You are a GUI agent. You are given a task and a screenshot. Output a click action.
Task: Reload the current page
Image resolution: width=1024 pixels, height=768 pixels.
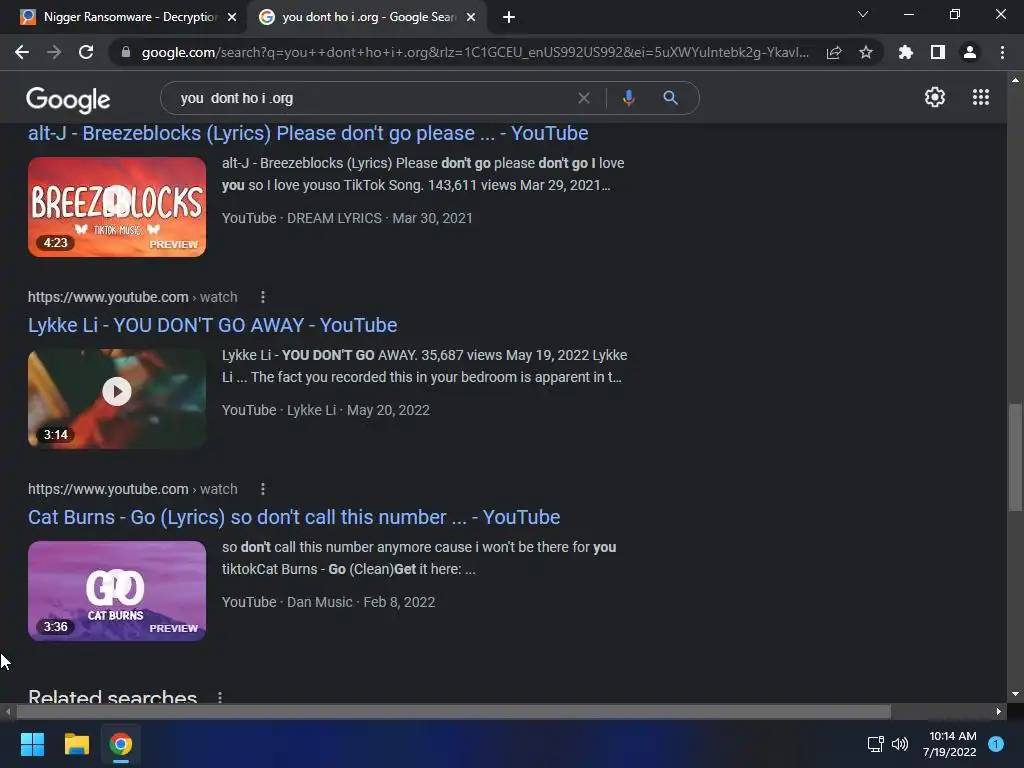pos(86,52)
